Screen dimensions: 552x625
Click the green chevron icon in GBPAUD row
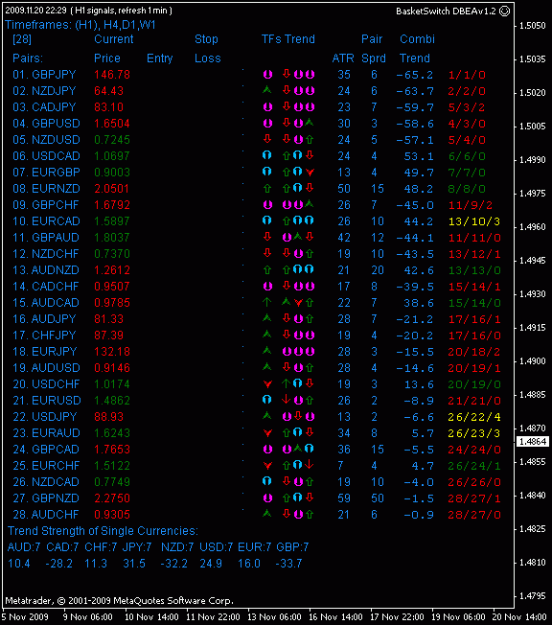298,237
